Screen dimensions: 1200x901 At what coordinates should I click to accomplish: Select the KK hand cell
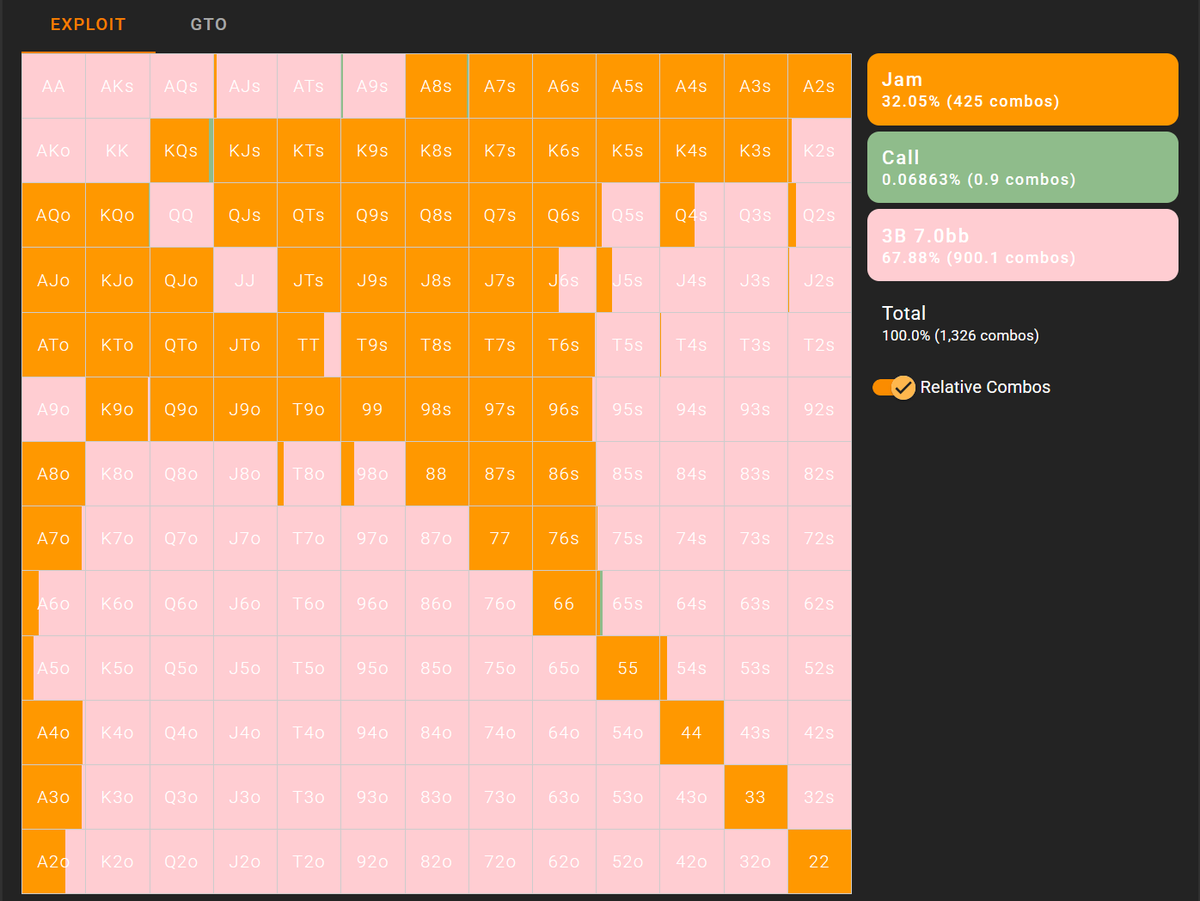click(117, 151)
